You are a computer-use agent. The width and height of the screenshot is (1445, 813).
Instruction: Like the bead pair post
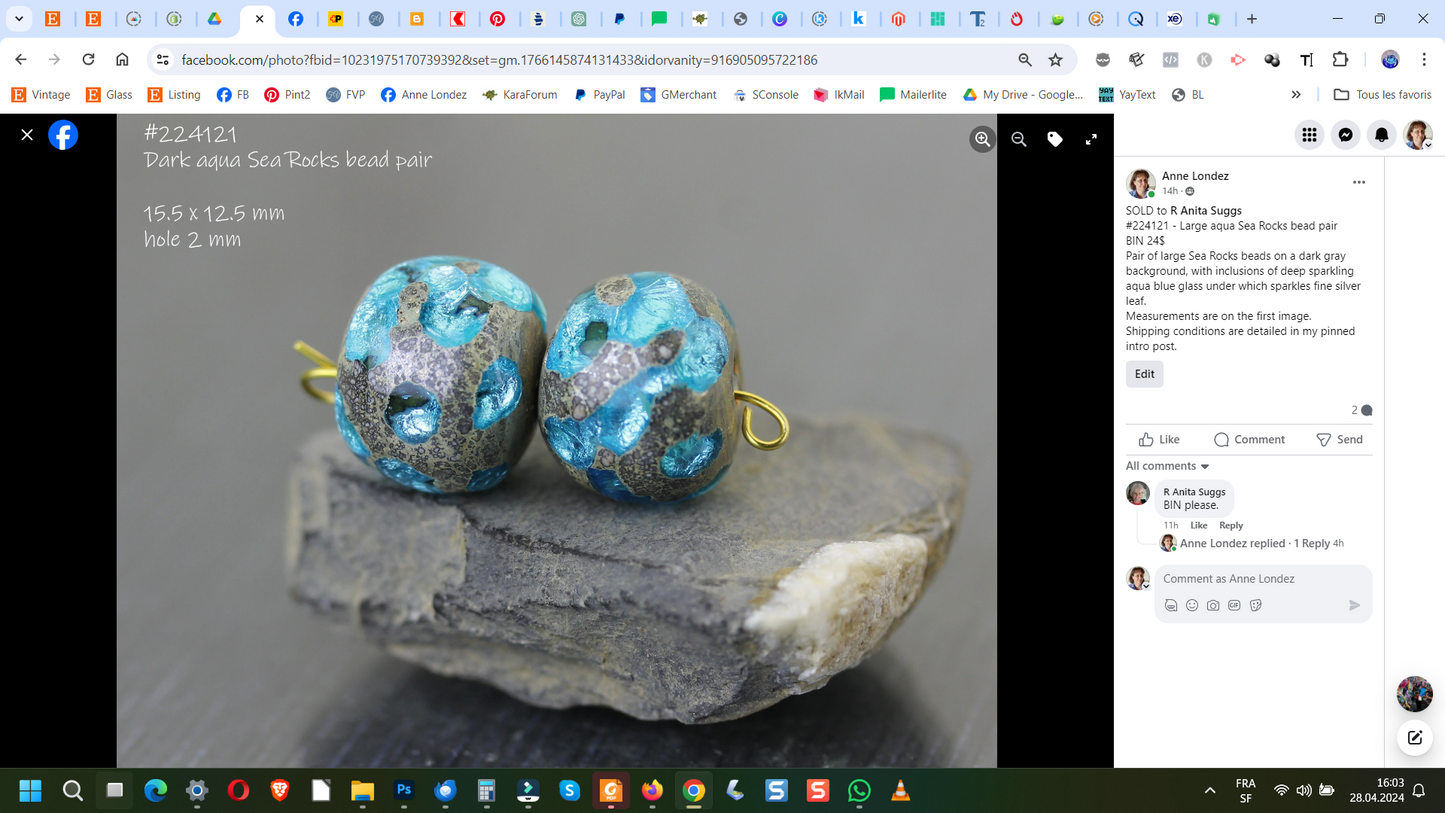click(x=1159, y=440)
